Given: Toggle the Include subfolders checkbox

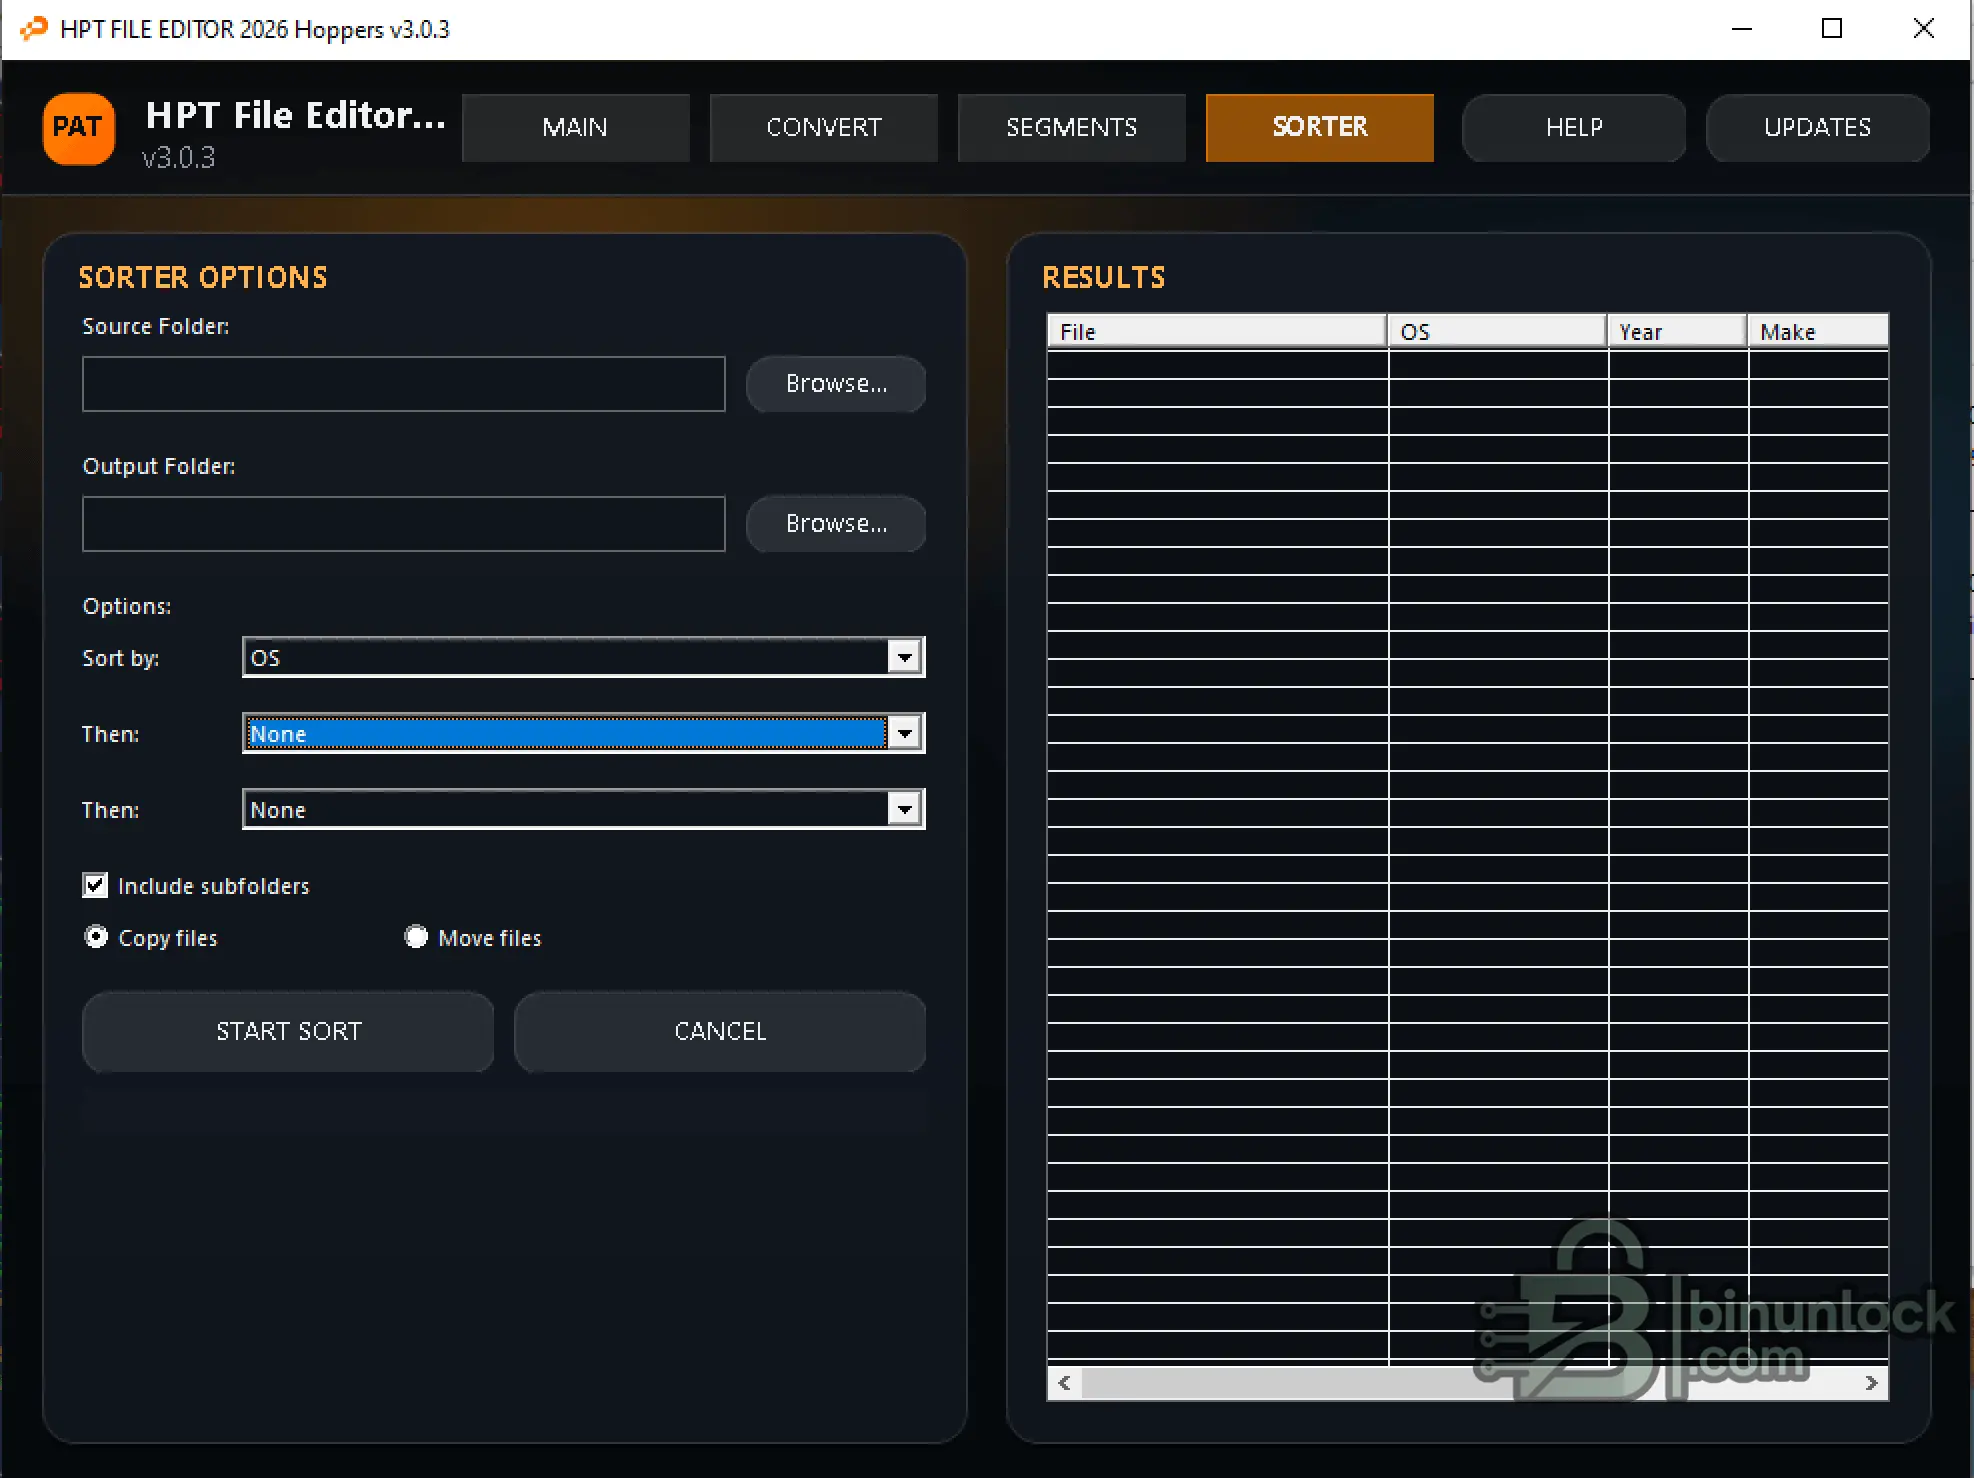Looking at the screenshot, I should click(x=95, y=885).
